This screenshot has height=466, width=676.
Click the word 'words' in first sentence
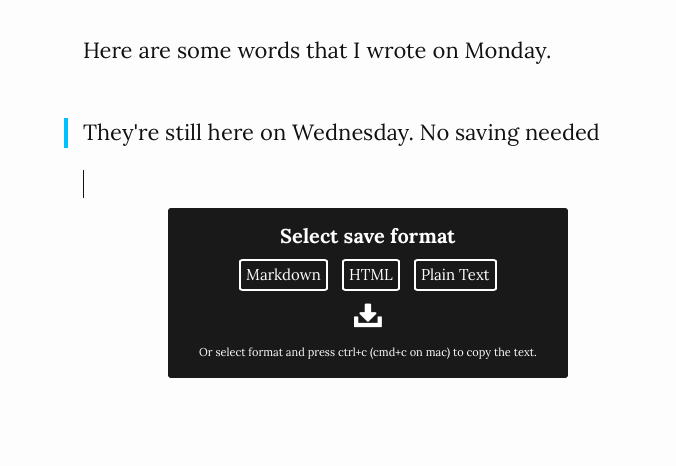tap(269, 51)
